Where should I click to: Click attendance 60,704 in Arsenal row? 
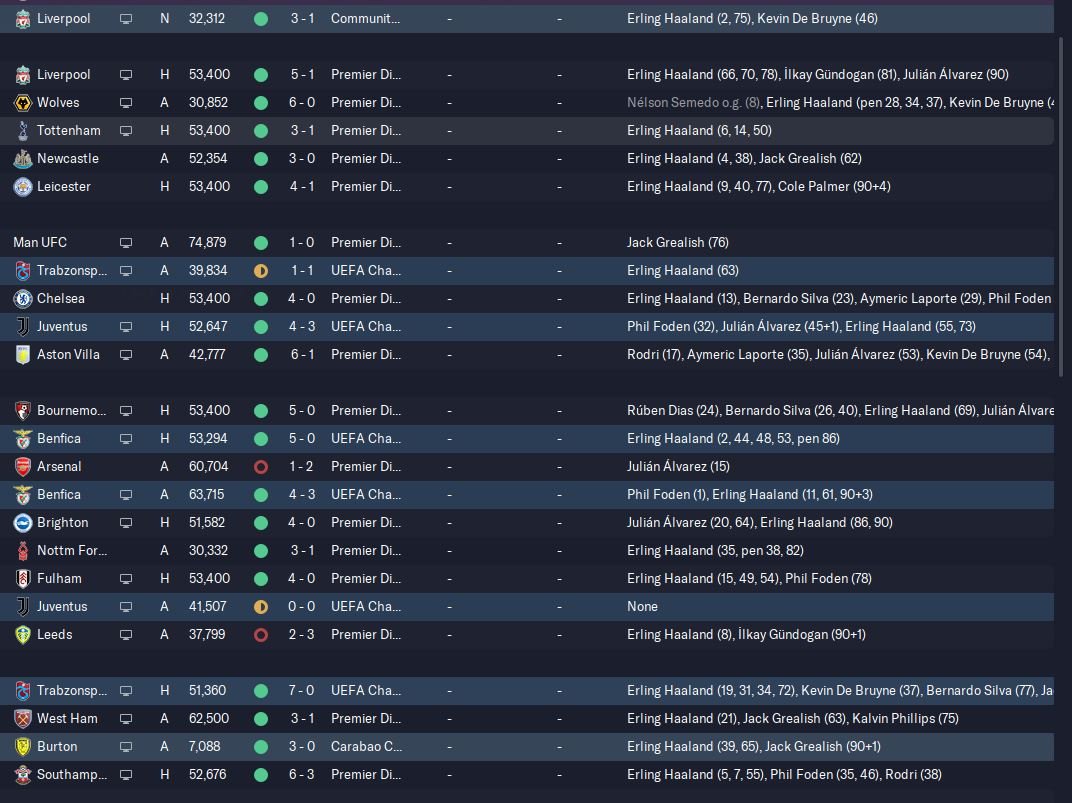(209, 467)
